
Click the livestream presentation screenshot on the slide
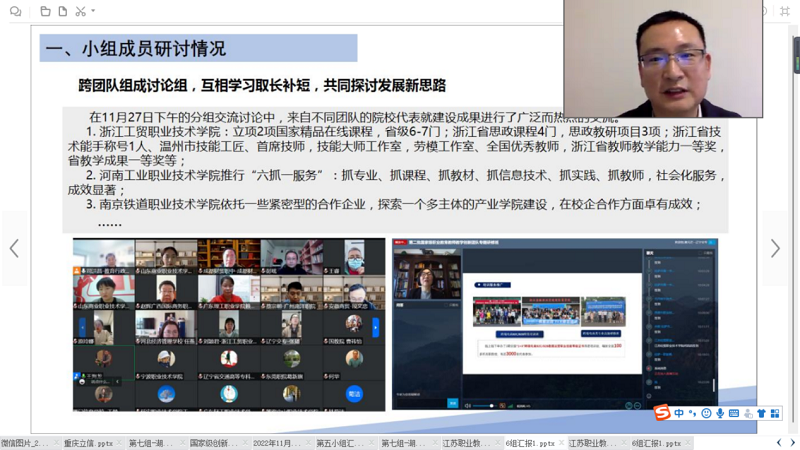(x=555, y=324)
